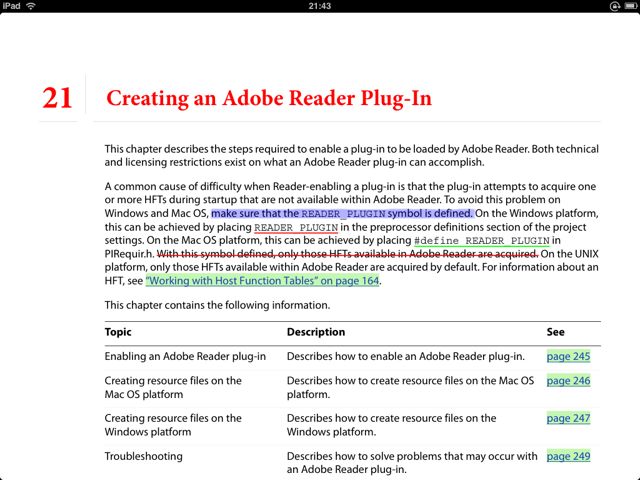The image size is (640, 480).
Task: Tap the "See" column header
Action: pos(556,332)
